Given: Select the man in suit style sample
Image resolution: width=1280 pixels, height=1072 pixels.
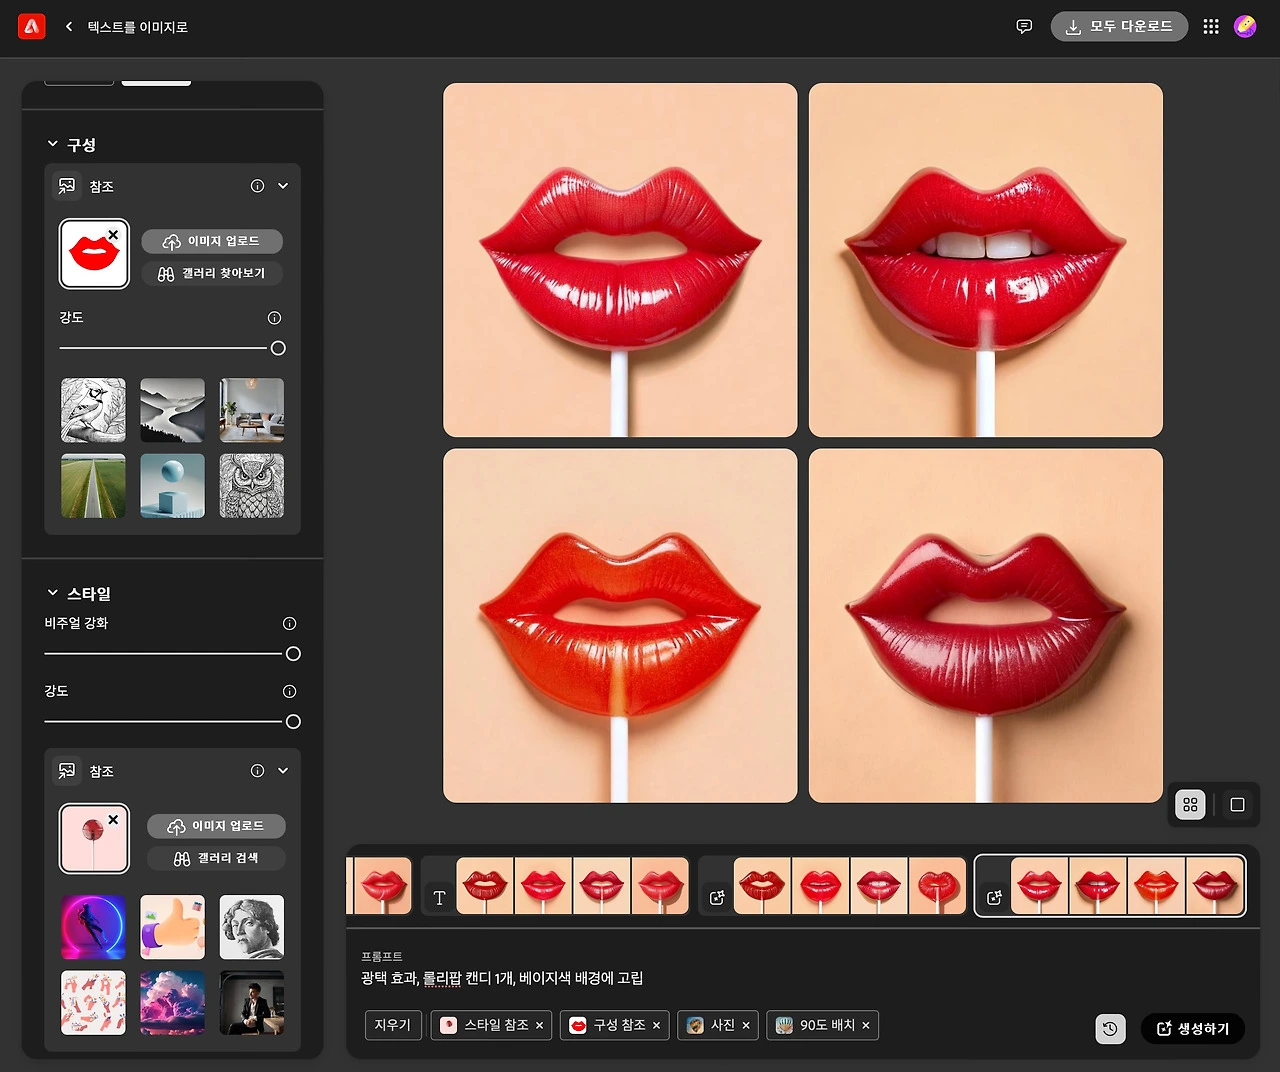Looking at the screenshot, I should coord(252,1002).
